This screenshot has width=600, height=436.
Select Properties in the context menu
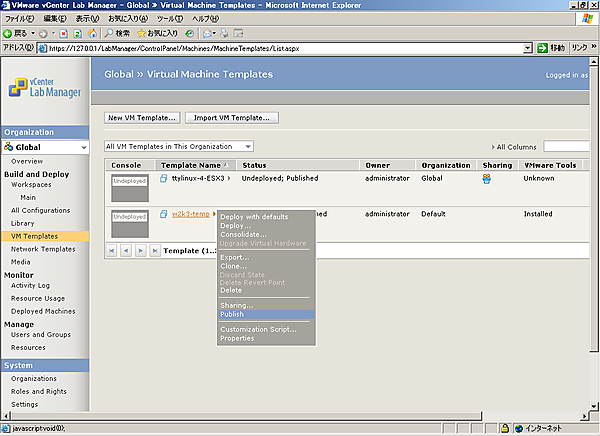[237, 338]
